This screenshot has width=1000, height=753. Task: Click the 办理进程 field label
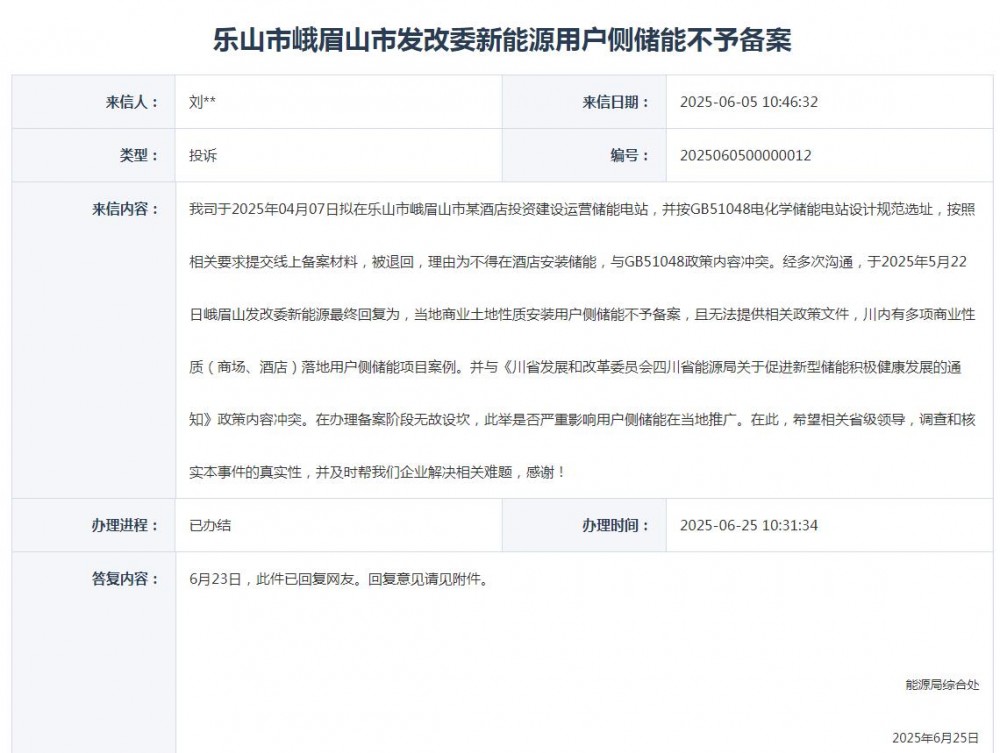126,525
